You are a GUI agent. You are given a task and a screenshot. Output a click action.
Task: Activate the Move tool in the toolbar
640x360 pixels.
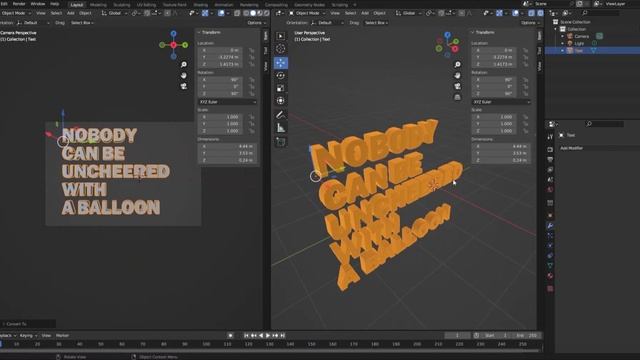[x=280, y=62]
